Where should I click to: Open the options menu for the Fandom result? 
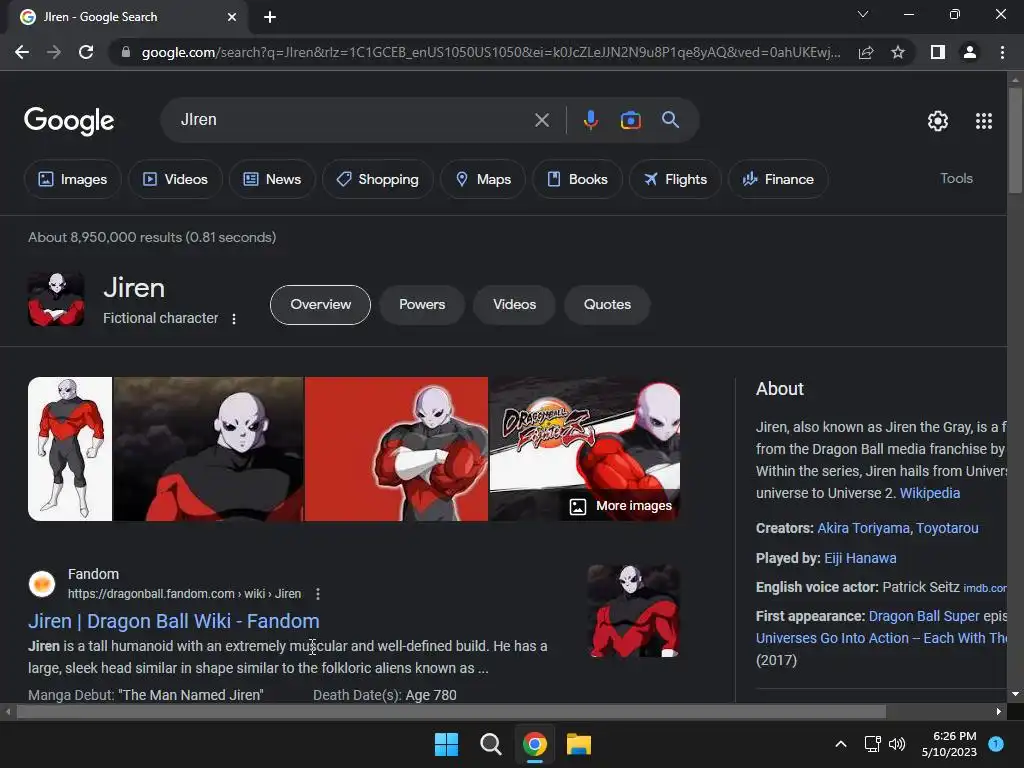[317, 594]
